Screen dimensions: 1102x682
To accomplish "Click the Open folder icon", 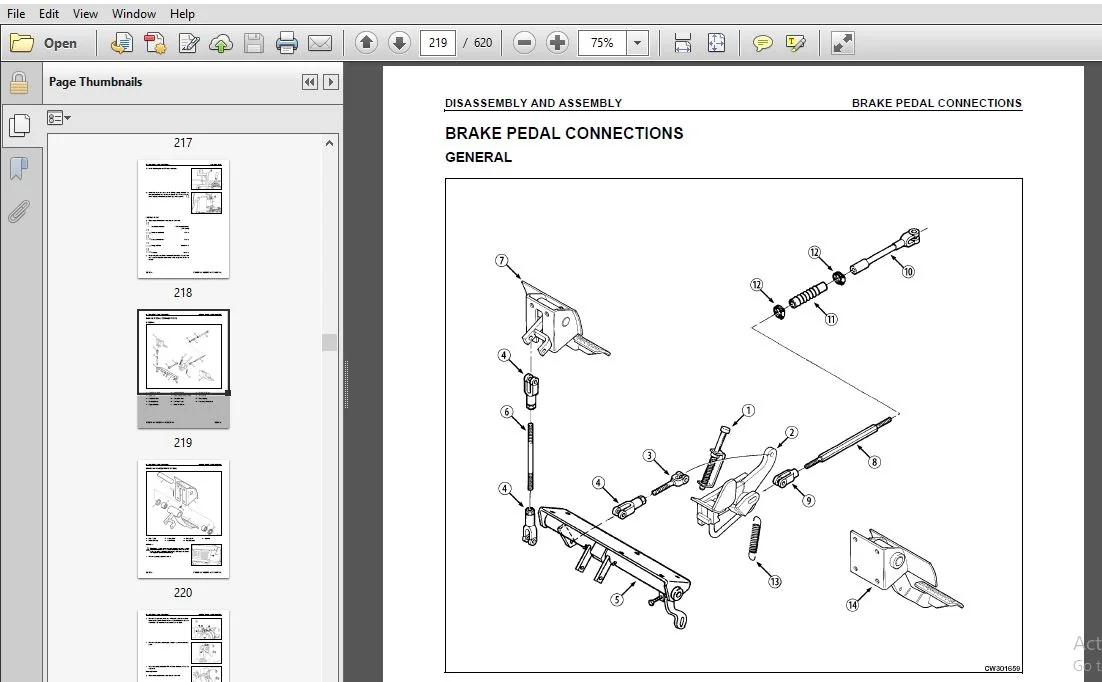I will [22, 43].
